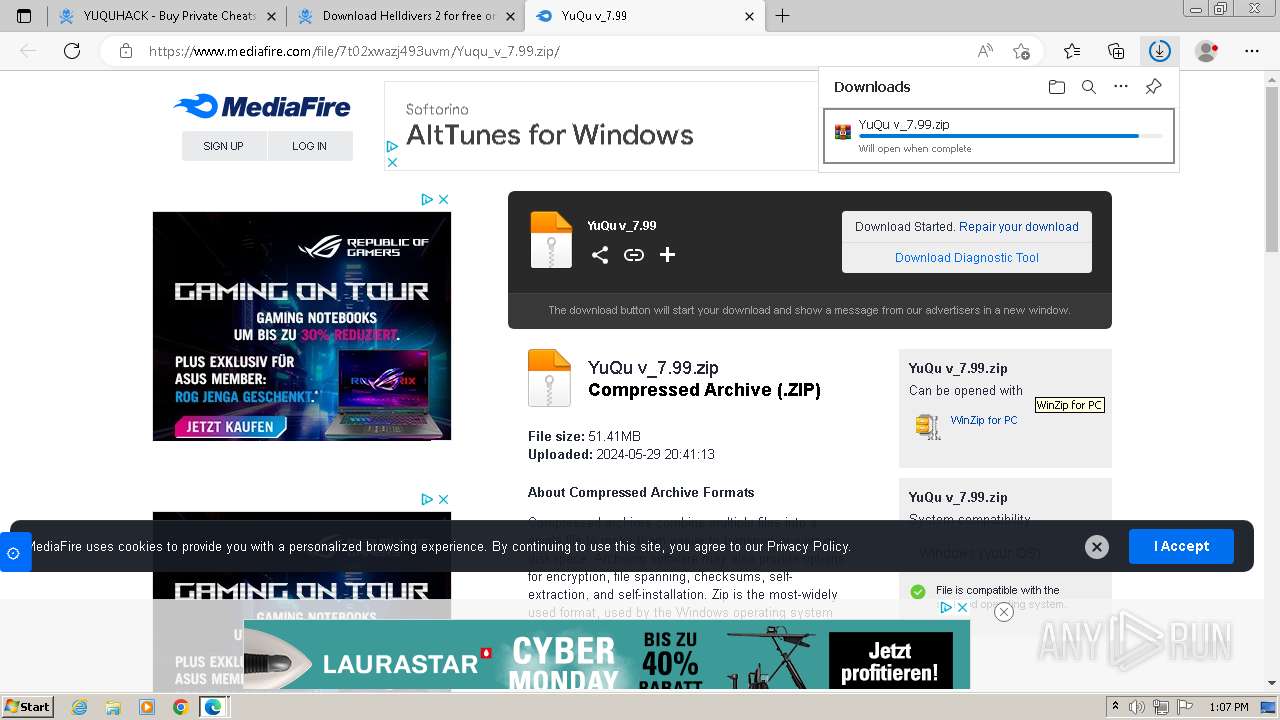Close the YuQu v_7.99 tab
The image size is (1280, 720).
point(750,16)
